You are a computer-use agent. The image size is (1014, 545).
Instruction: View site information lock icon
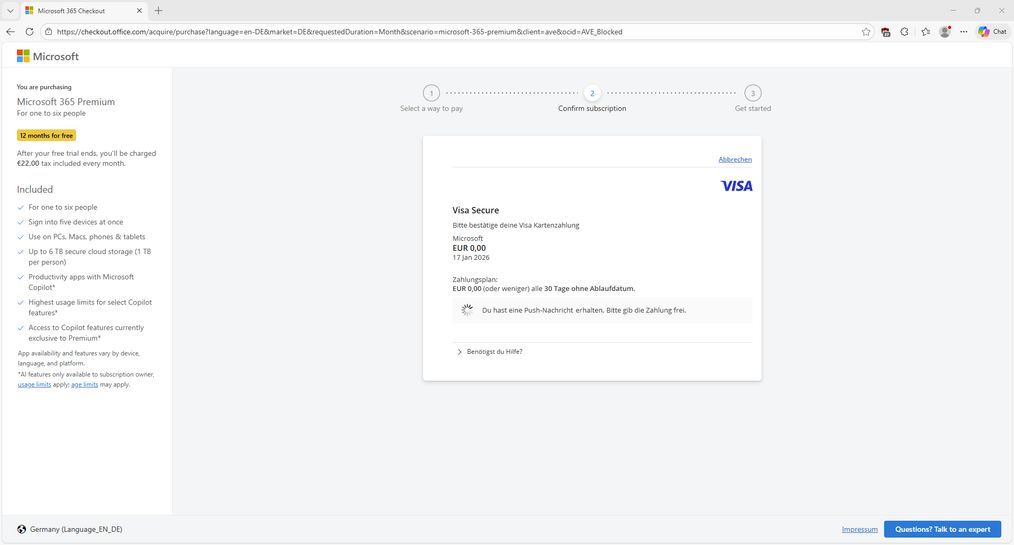click(x=49, y=31)
